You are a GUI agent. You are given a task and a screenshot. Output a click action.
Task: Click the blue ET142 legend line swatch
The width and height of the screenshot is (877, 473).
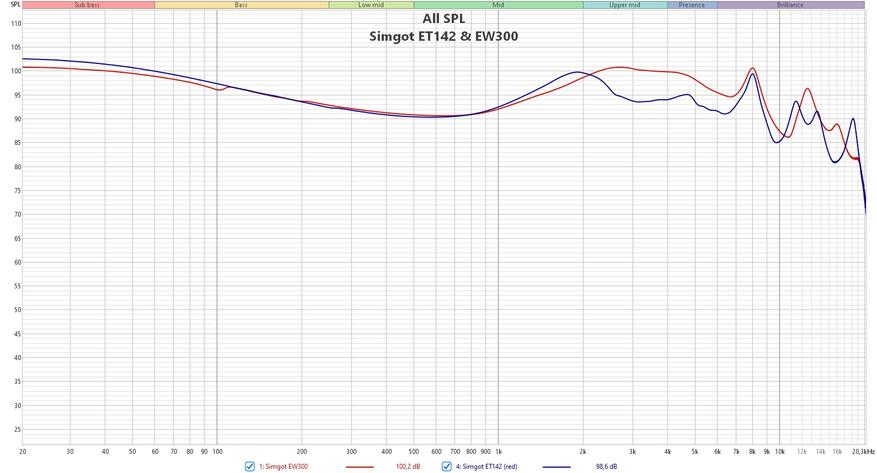pos(557,467)
